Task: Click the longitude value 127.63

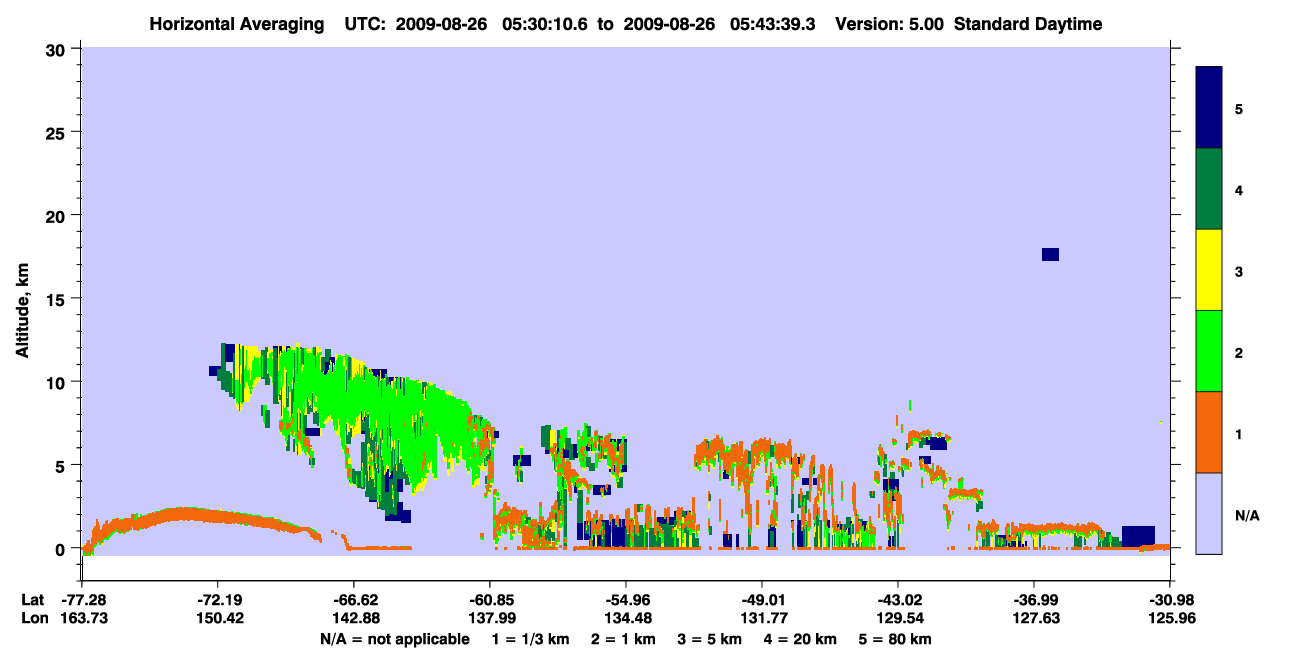Action: (x=1034, y=618)
